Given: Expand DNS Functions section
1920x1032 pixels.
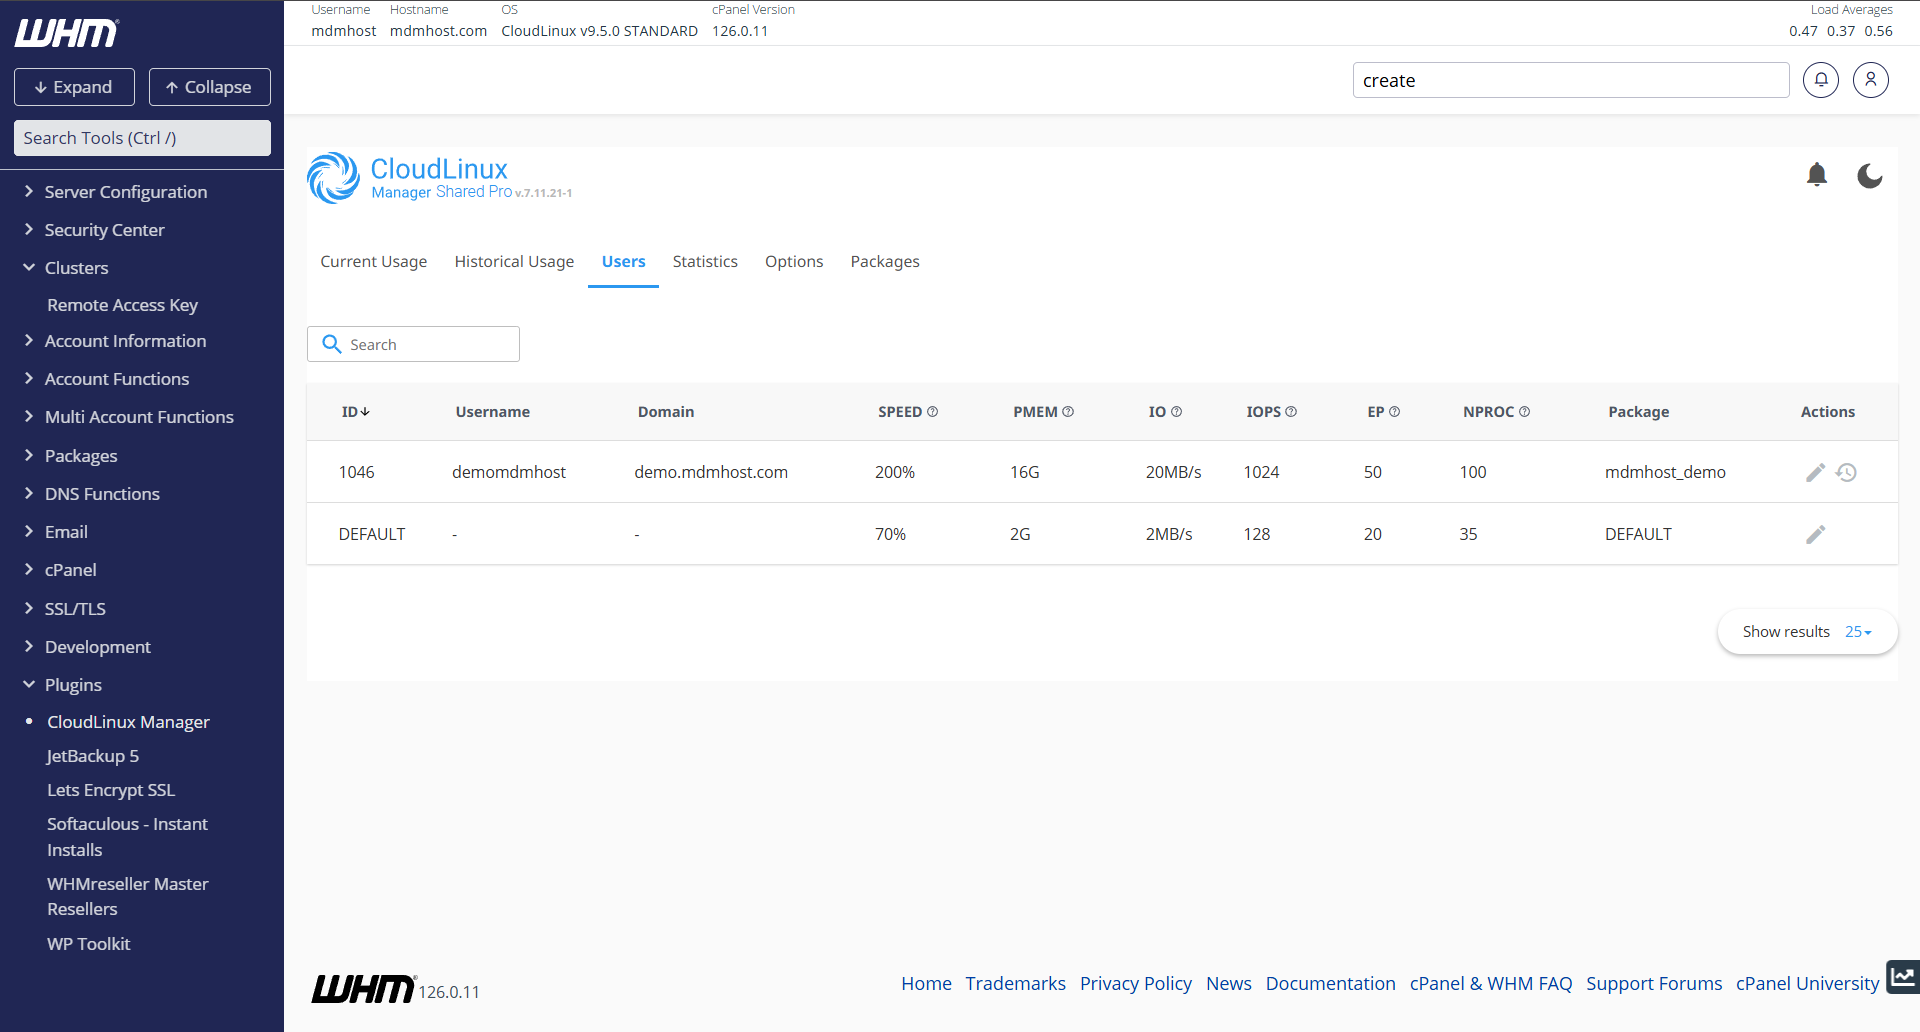Looking at the screenshot, I should [x=92, y=494].
